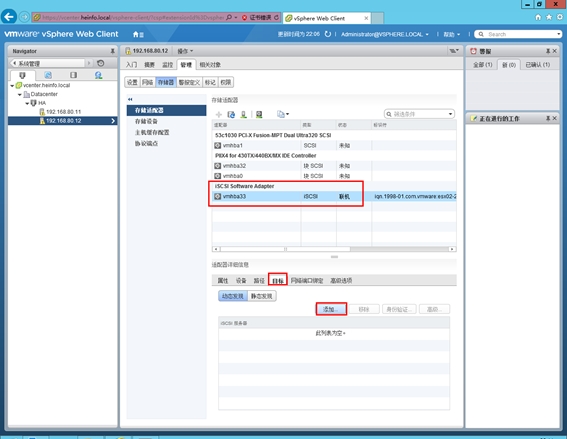Select the Settings (设置) sub-tab
Screen dimensions: 567x439
pyautogui.click(x=132, y=82)
